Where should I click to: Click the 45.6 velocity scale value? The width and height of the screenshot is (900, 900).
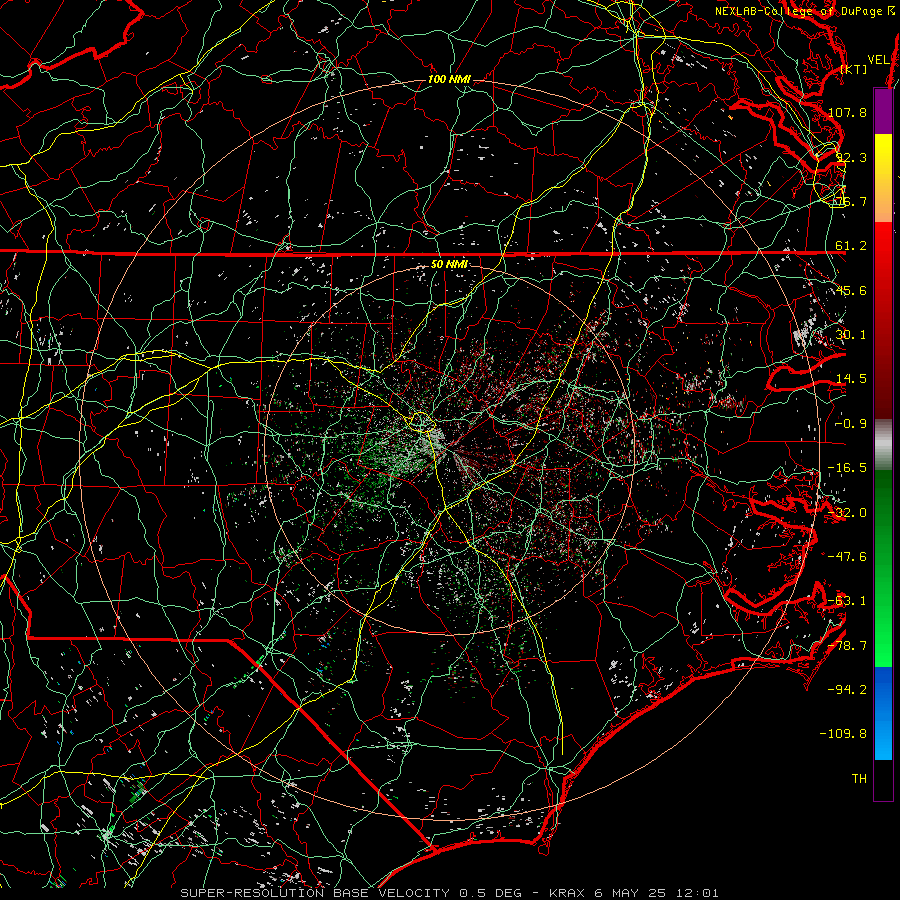tap(851, 290)
